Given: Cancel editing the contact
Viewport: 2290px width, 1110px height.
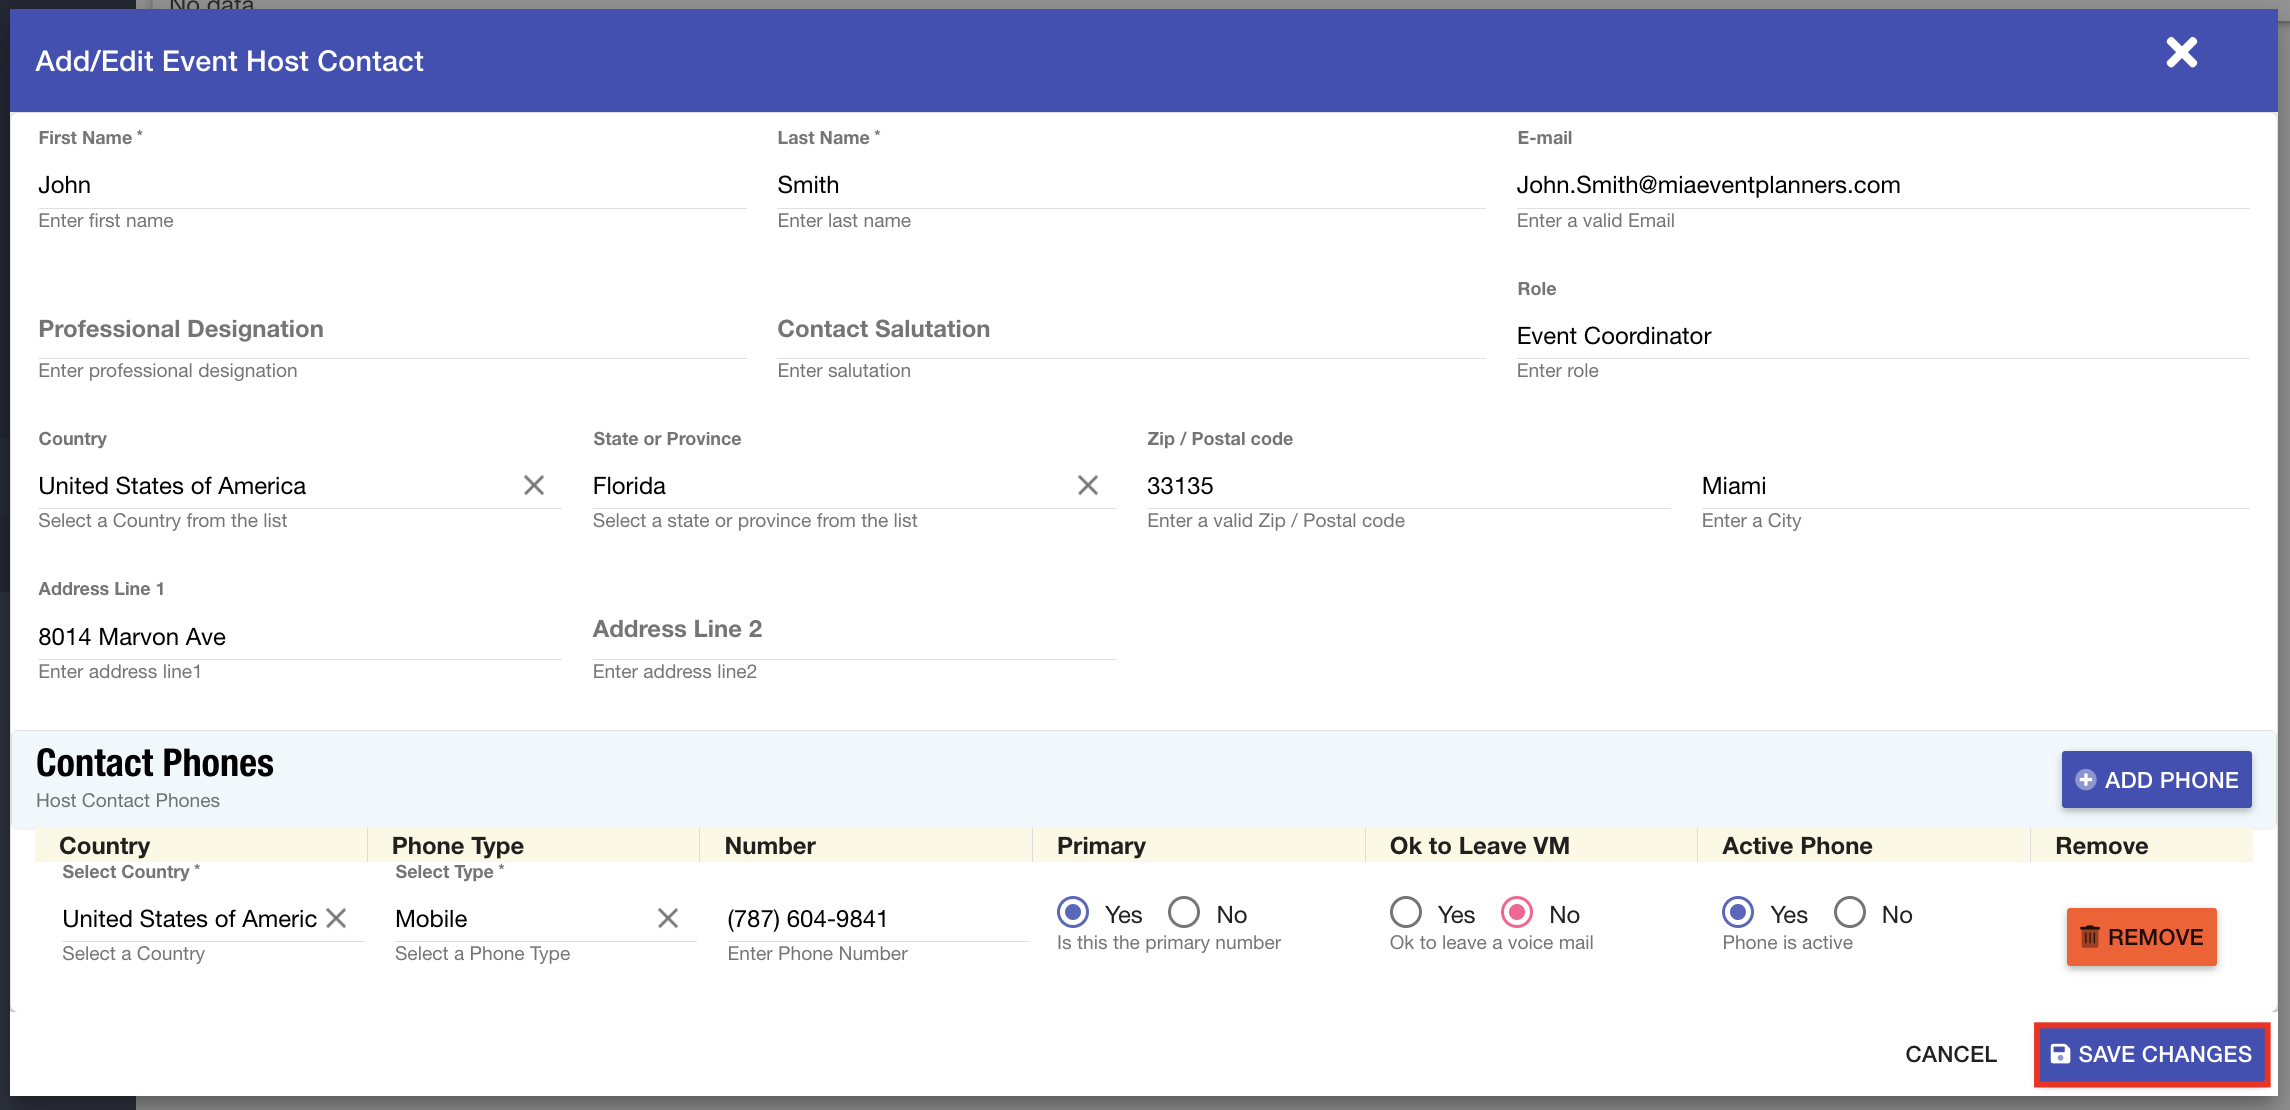Looking at the screenshot, I should coord(1950,1054).
